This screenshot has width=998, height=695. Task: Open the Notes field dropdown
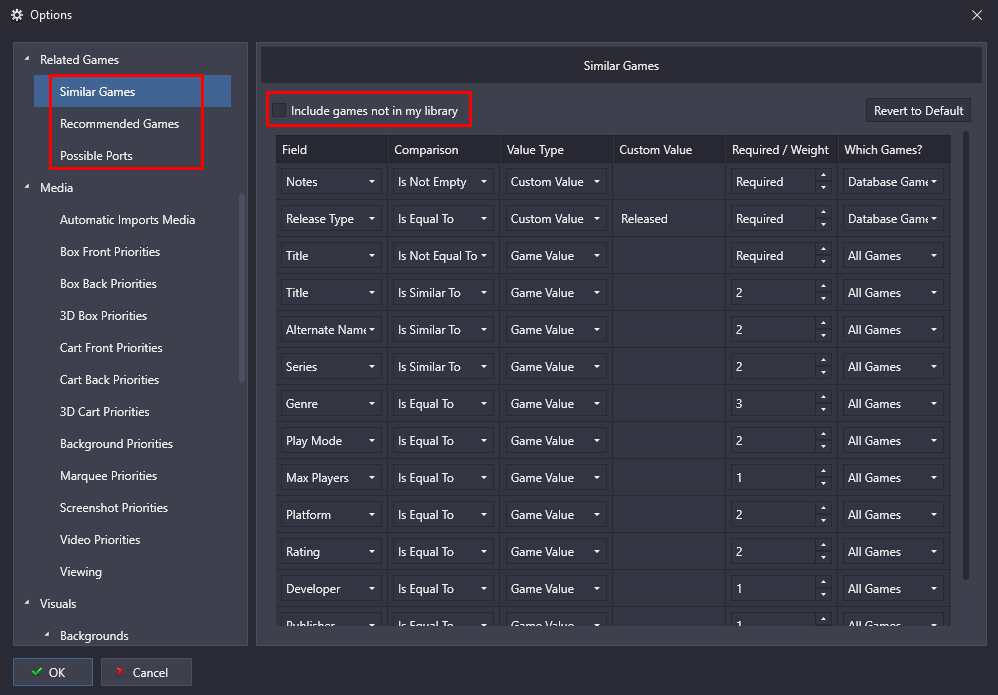[331, 182]
